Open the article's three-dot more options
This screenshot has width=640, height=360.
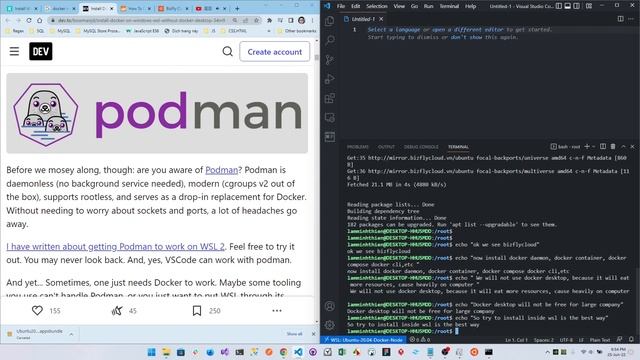(277, 311)
